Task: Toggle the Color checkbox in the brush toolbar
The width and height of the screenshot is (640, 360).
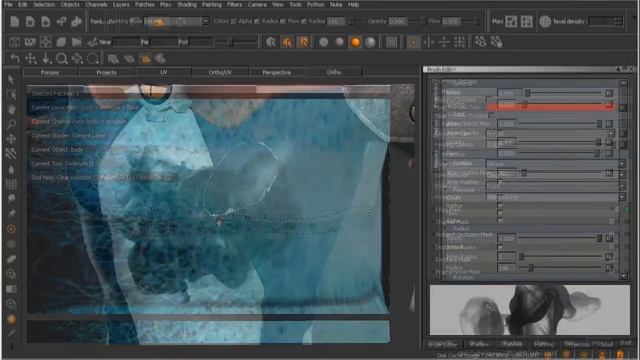Action: (233, 21)
